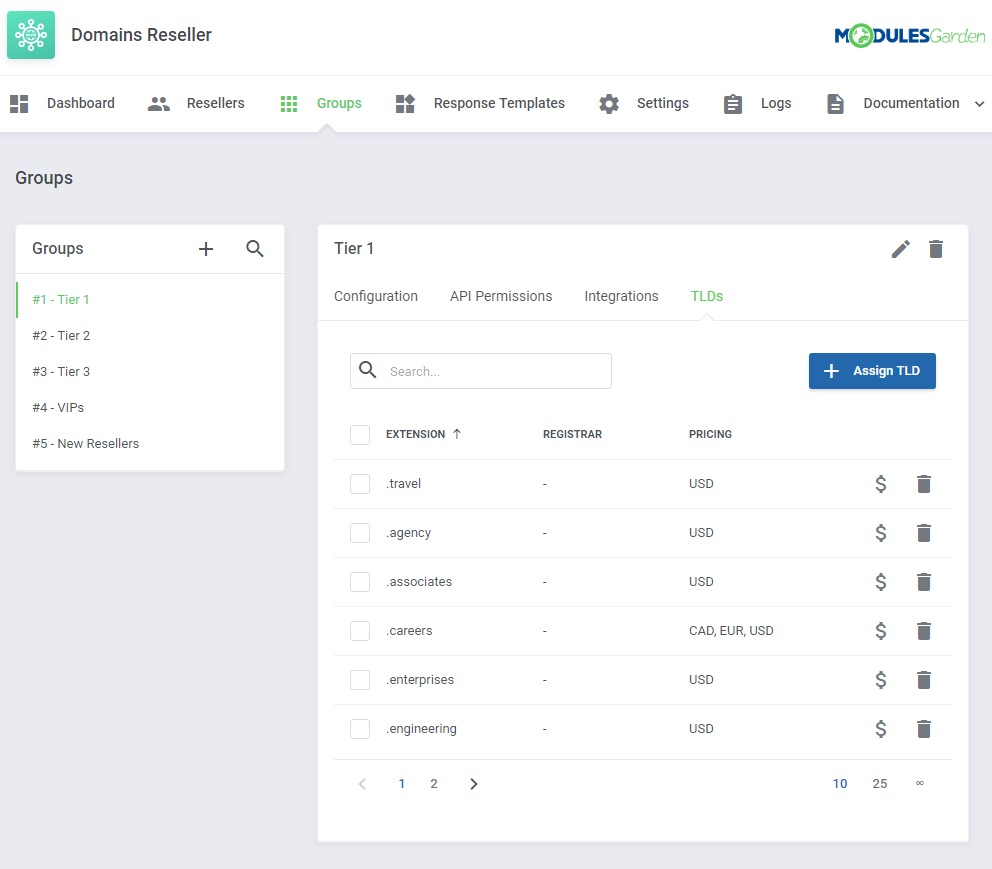The width and height of the screenshot is (992, 869).
Task: Switch to the API Permissions tab
Action: (x=501, y=297)
